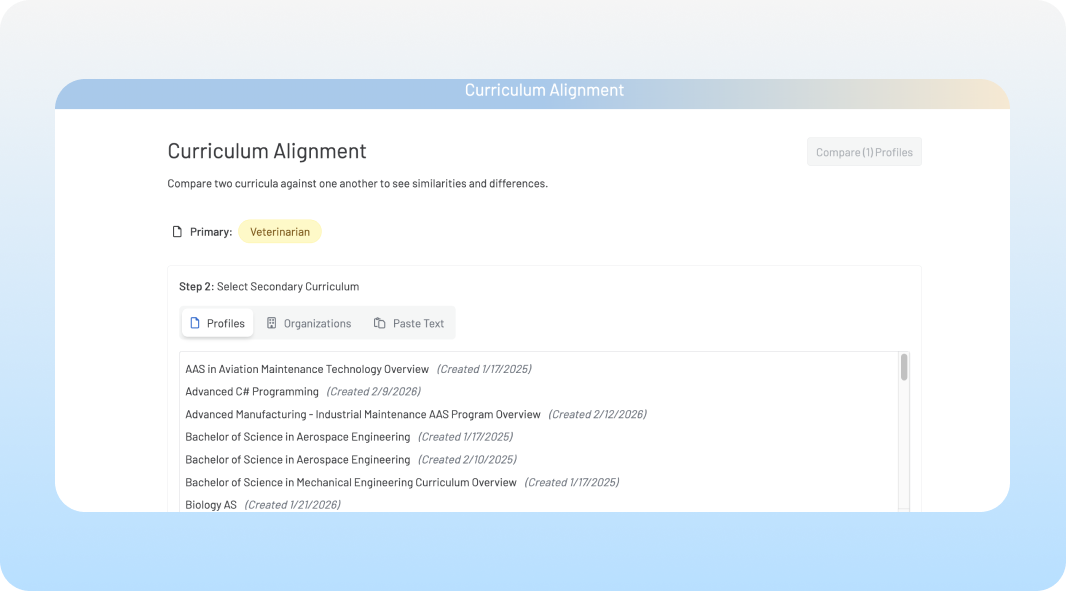Click the building icon for Organizations
The image size is (1066, 591).
[271, 323]
